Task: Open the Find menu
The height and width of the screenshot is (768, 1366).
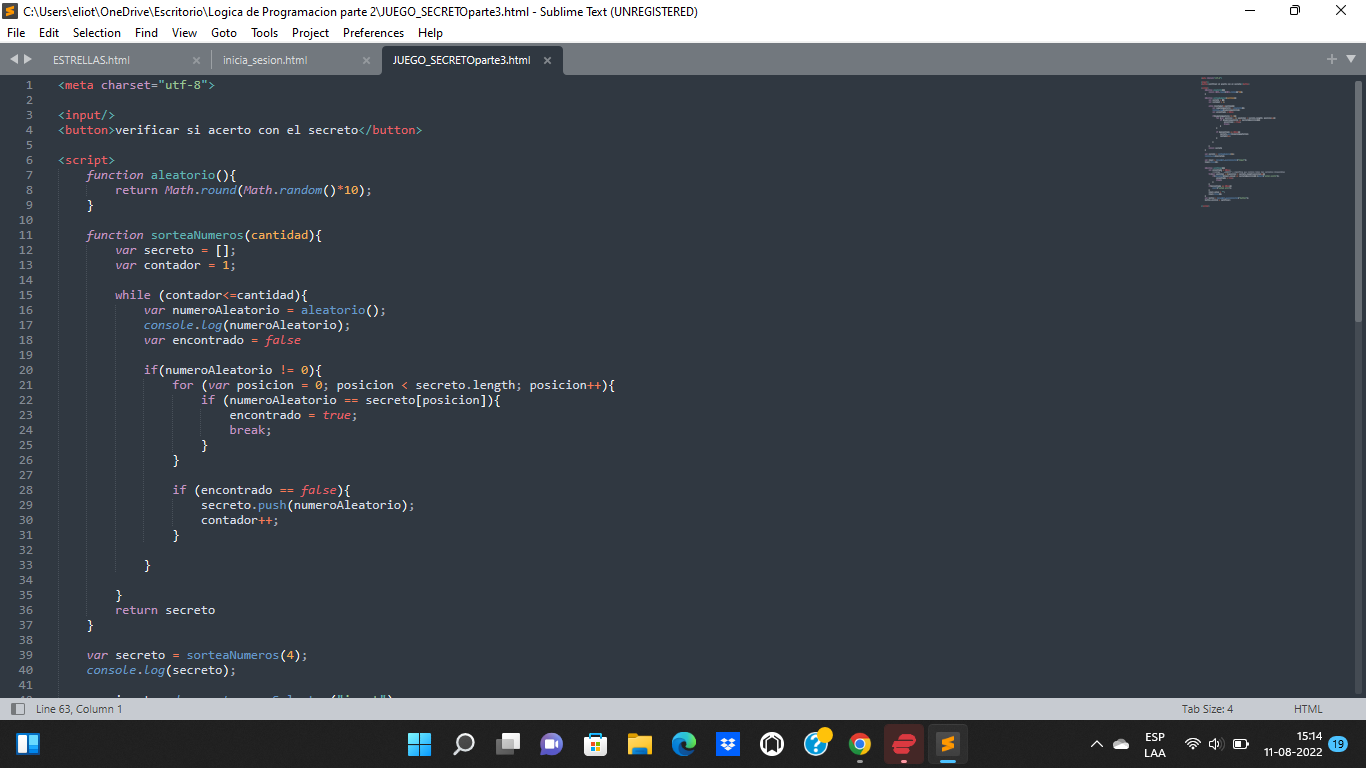Action: click(x=146, y=33)
